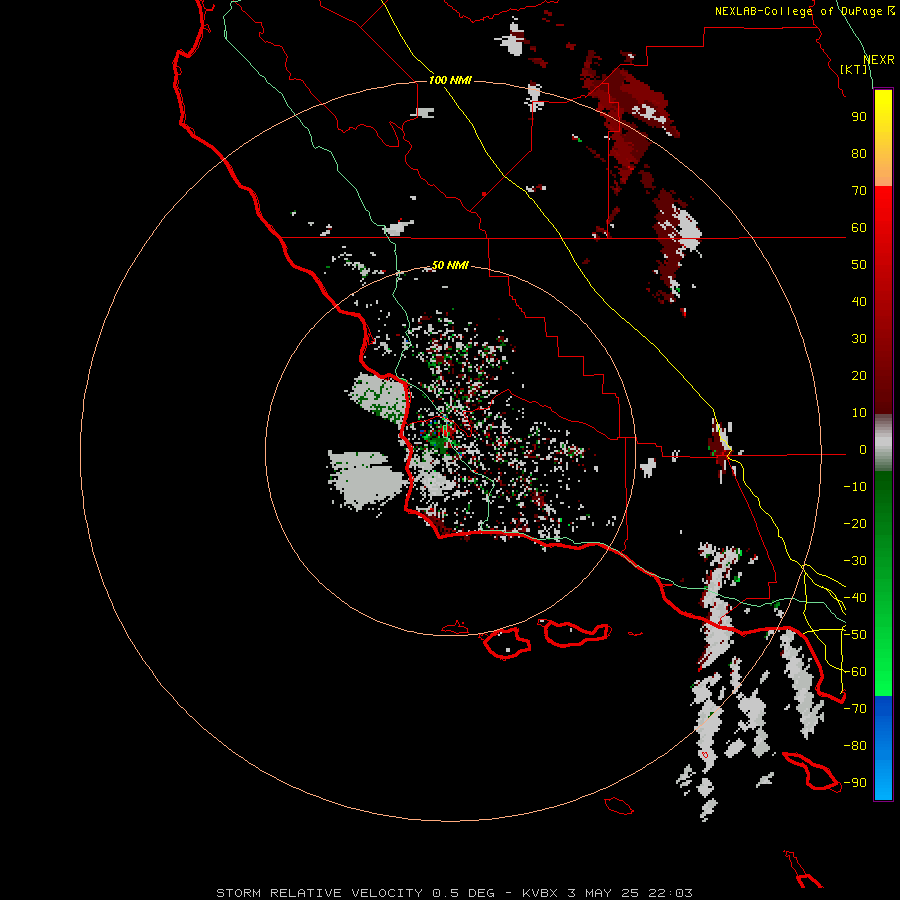Pick the -40 label on velocity scale
900x900 pixels.
click(x=855, y=598)
